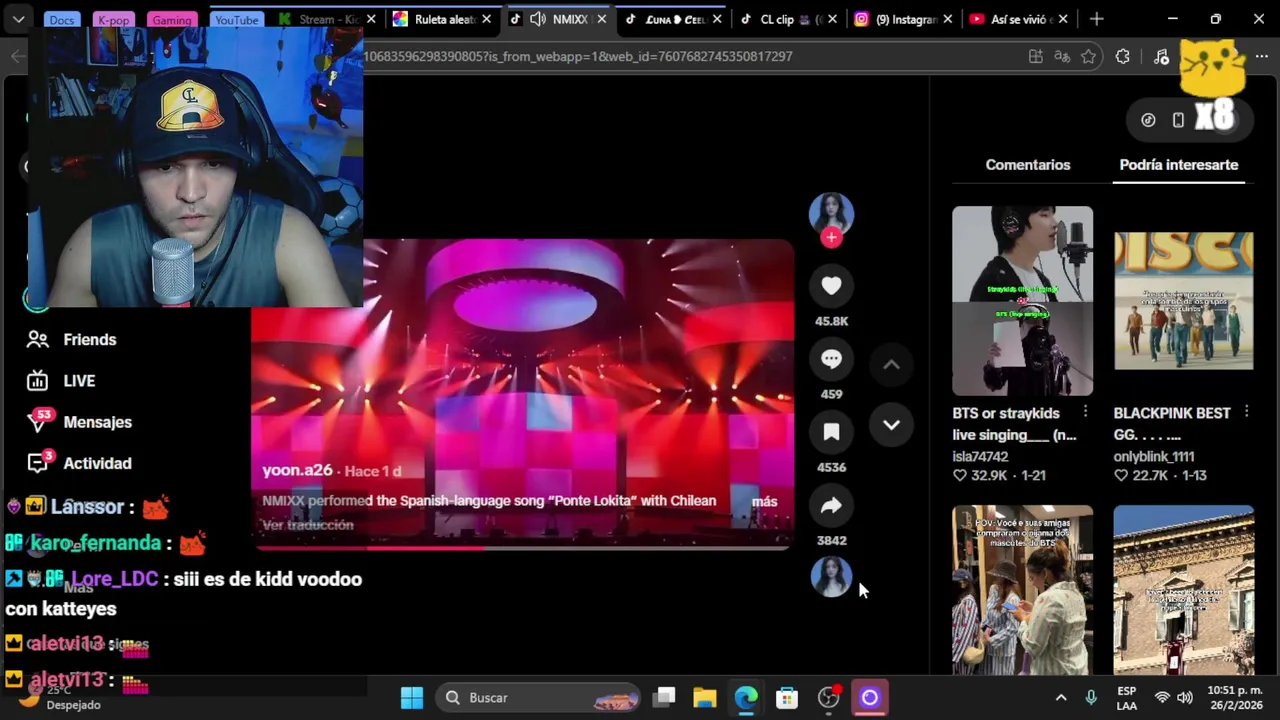Open the browser extensions puzzle icon
Viewport: 1280px width, 720px height.
pyautogui.click(x=1123, y=57)
